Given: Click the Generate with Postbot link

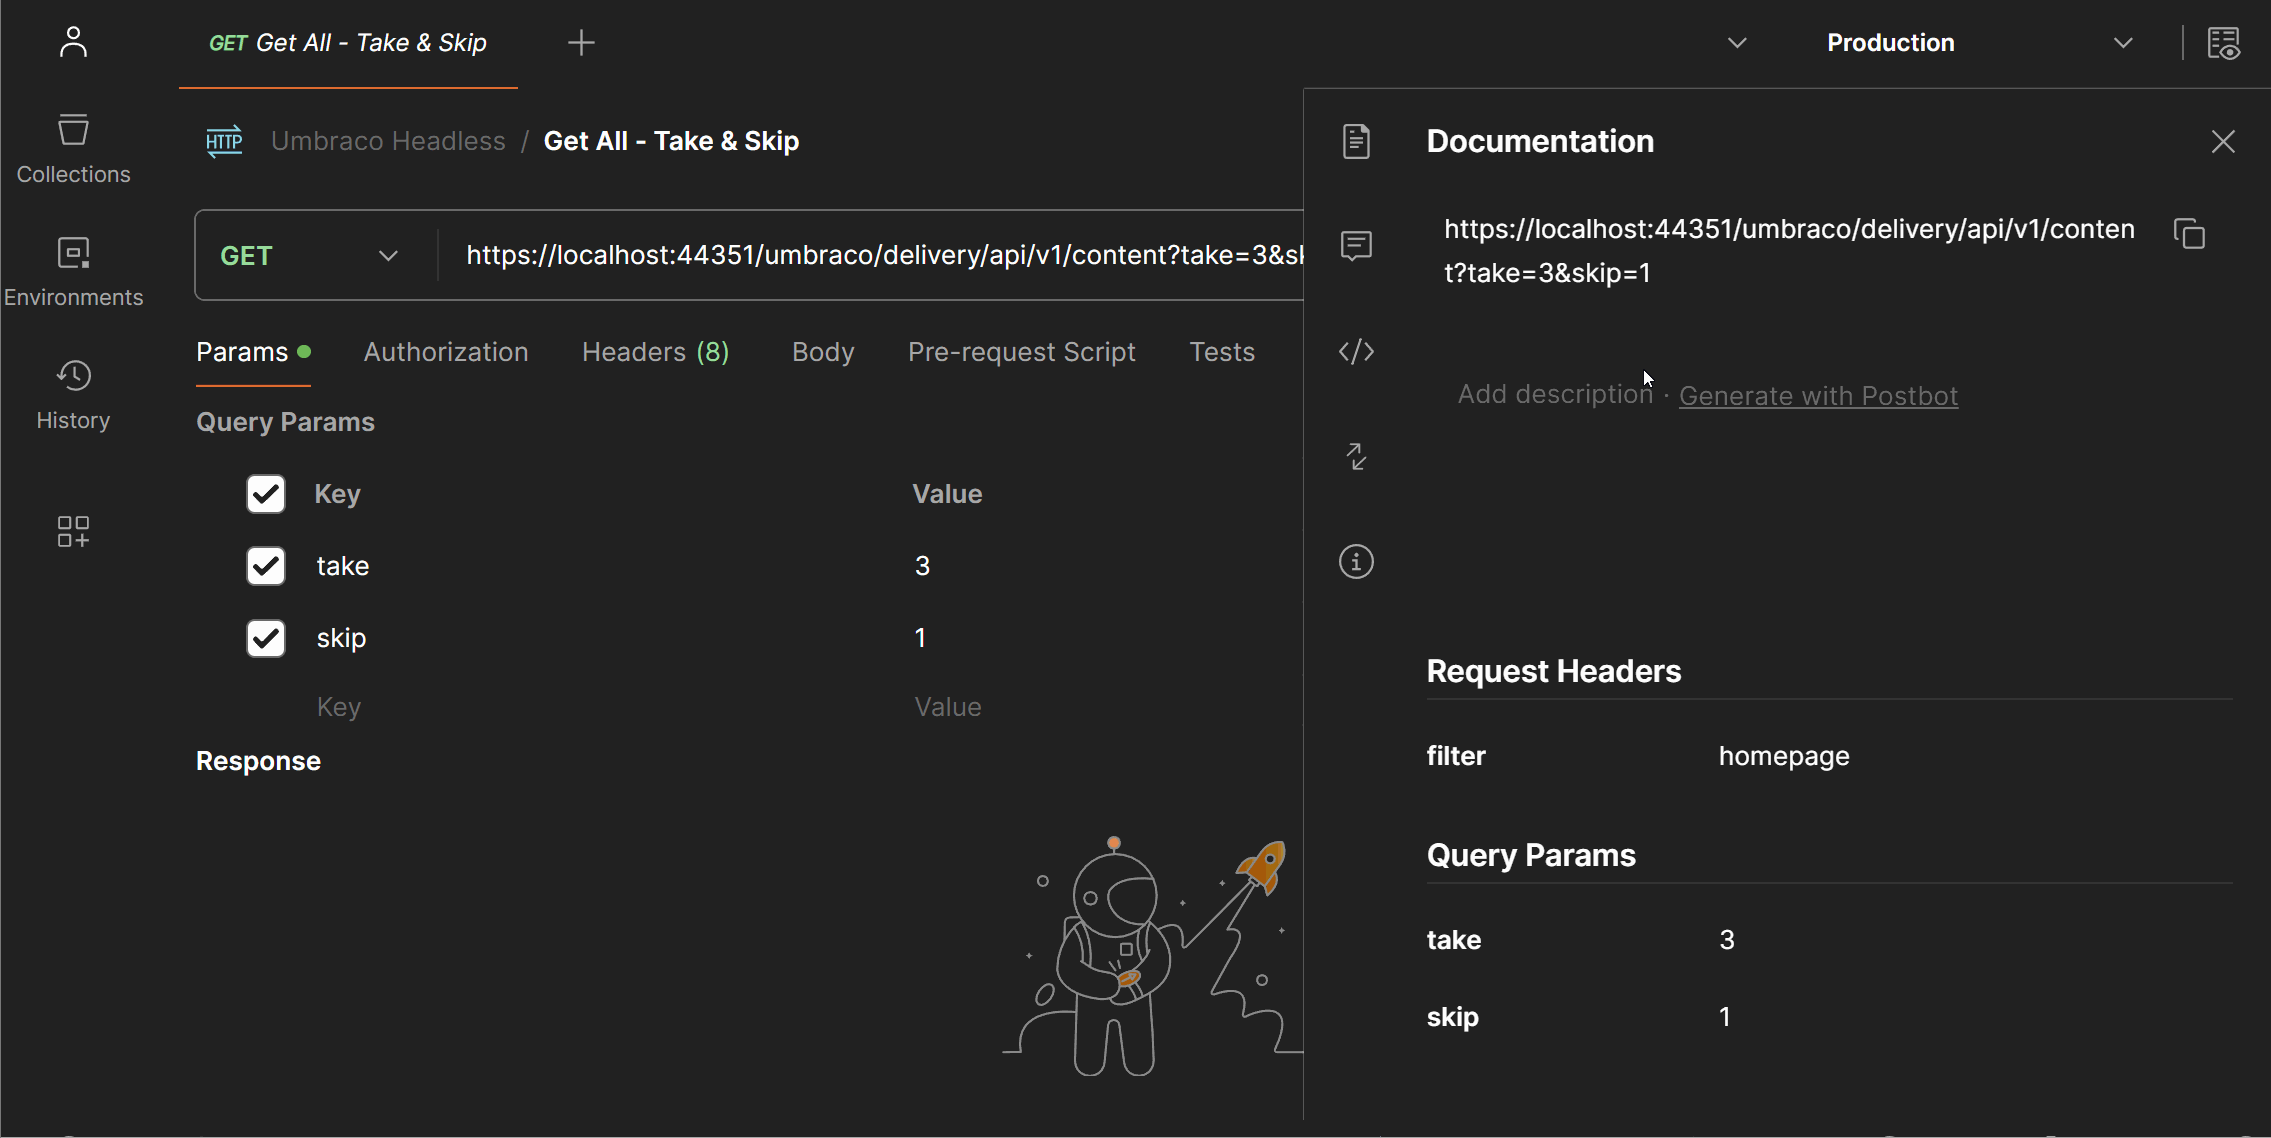Looking at the screenshot, I should [1818, 396].
